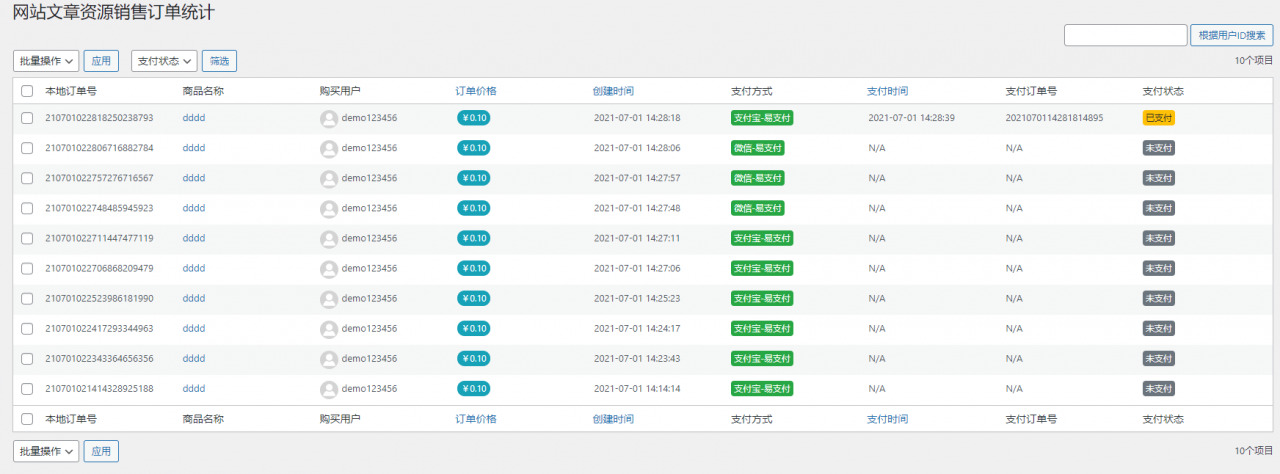1280x474 pixels.
Task: Click user avatar in order 210701021414328925188 row
Action: coord(329,389)
